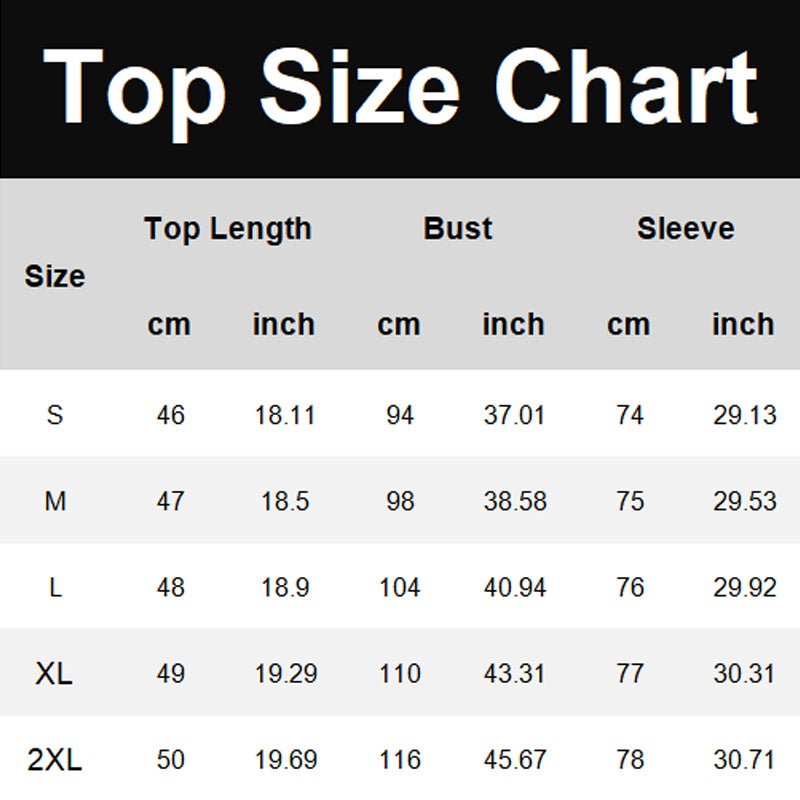Select the 45.67 bust inch cell
This screenshot has width=800, height=800.
pos(515,761)
